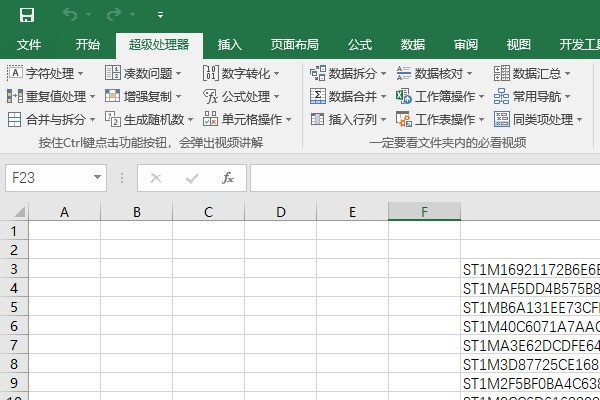This screenshot has width=600, height=400.
Task: Click the Undo arrow icon
Action: (69, 15)
